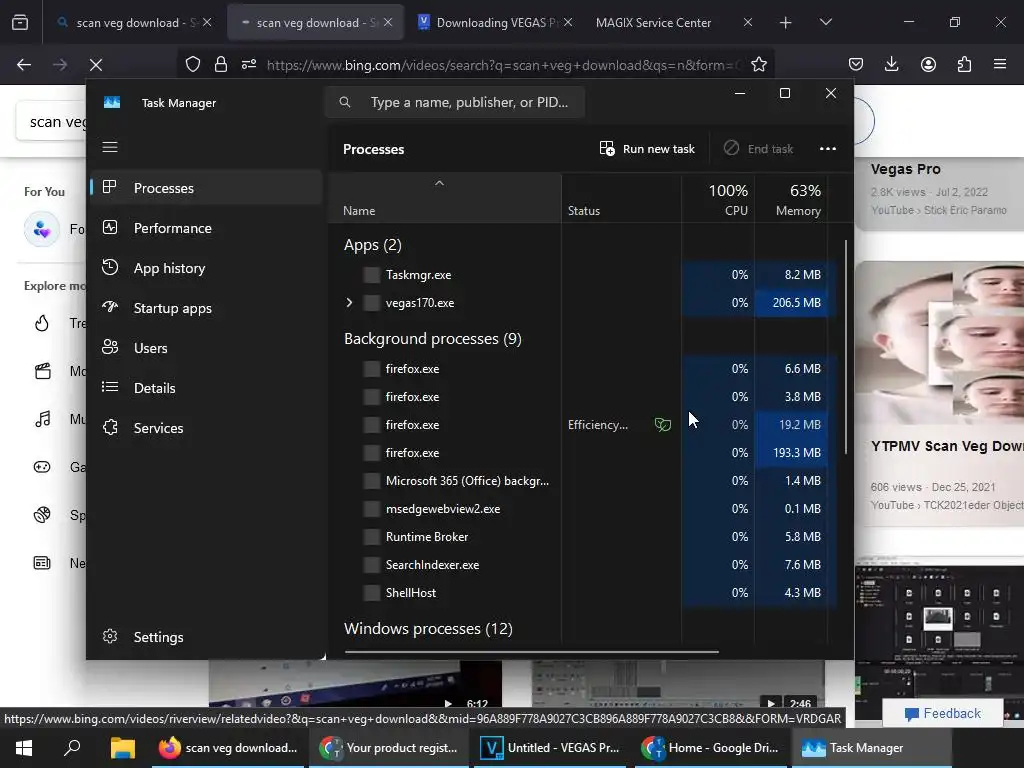Switch to the Performance page
Image resolution: width=1024 pixels, height=768 pixels.
click(x=206, y=228)
